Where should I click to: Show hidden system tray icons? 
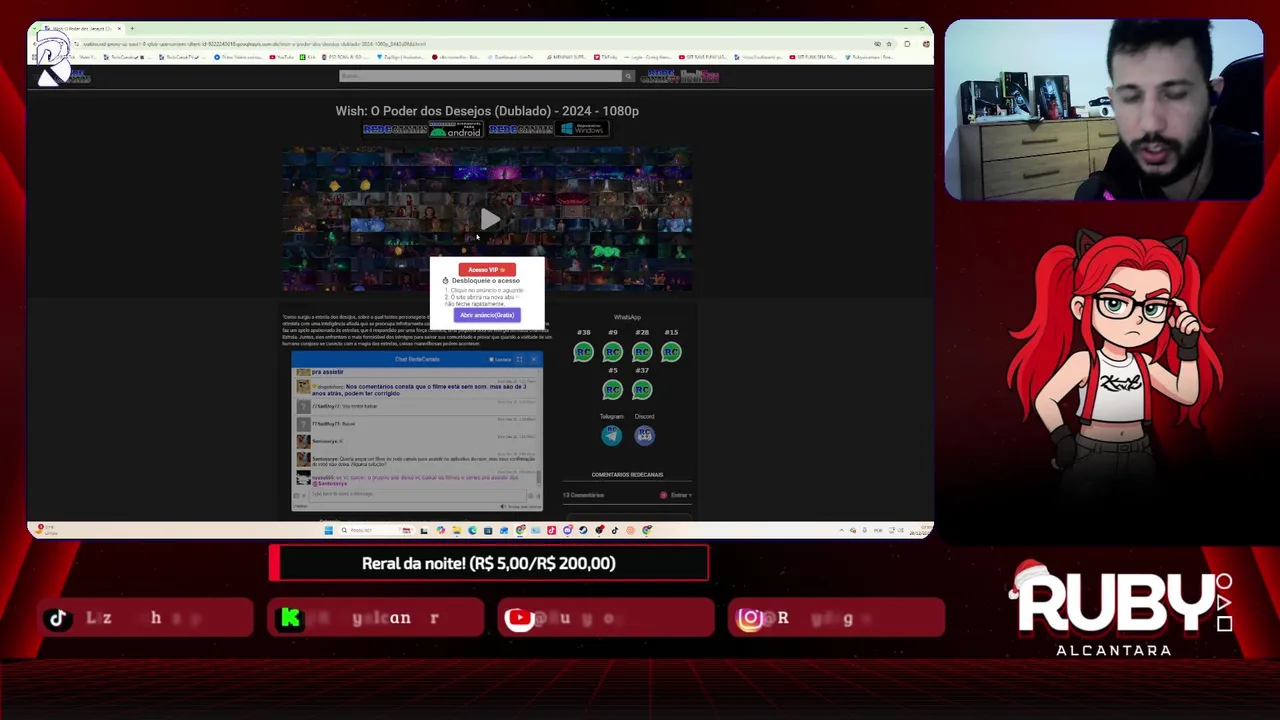pyautogui.click(x=840, y=531)
